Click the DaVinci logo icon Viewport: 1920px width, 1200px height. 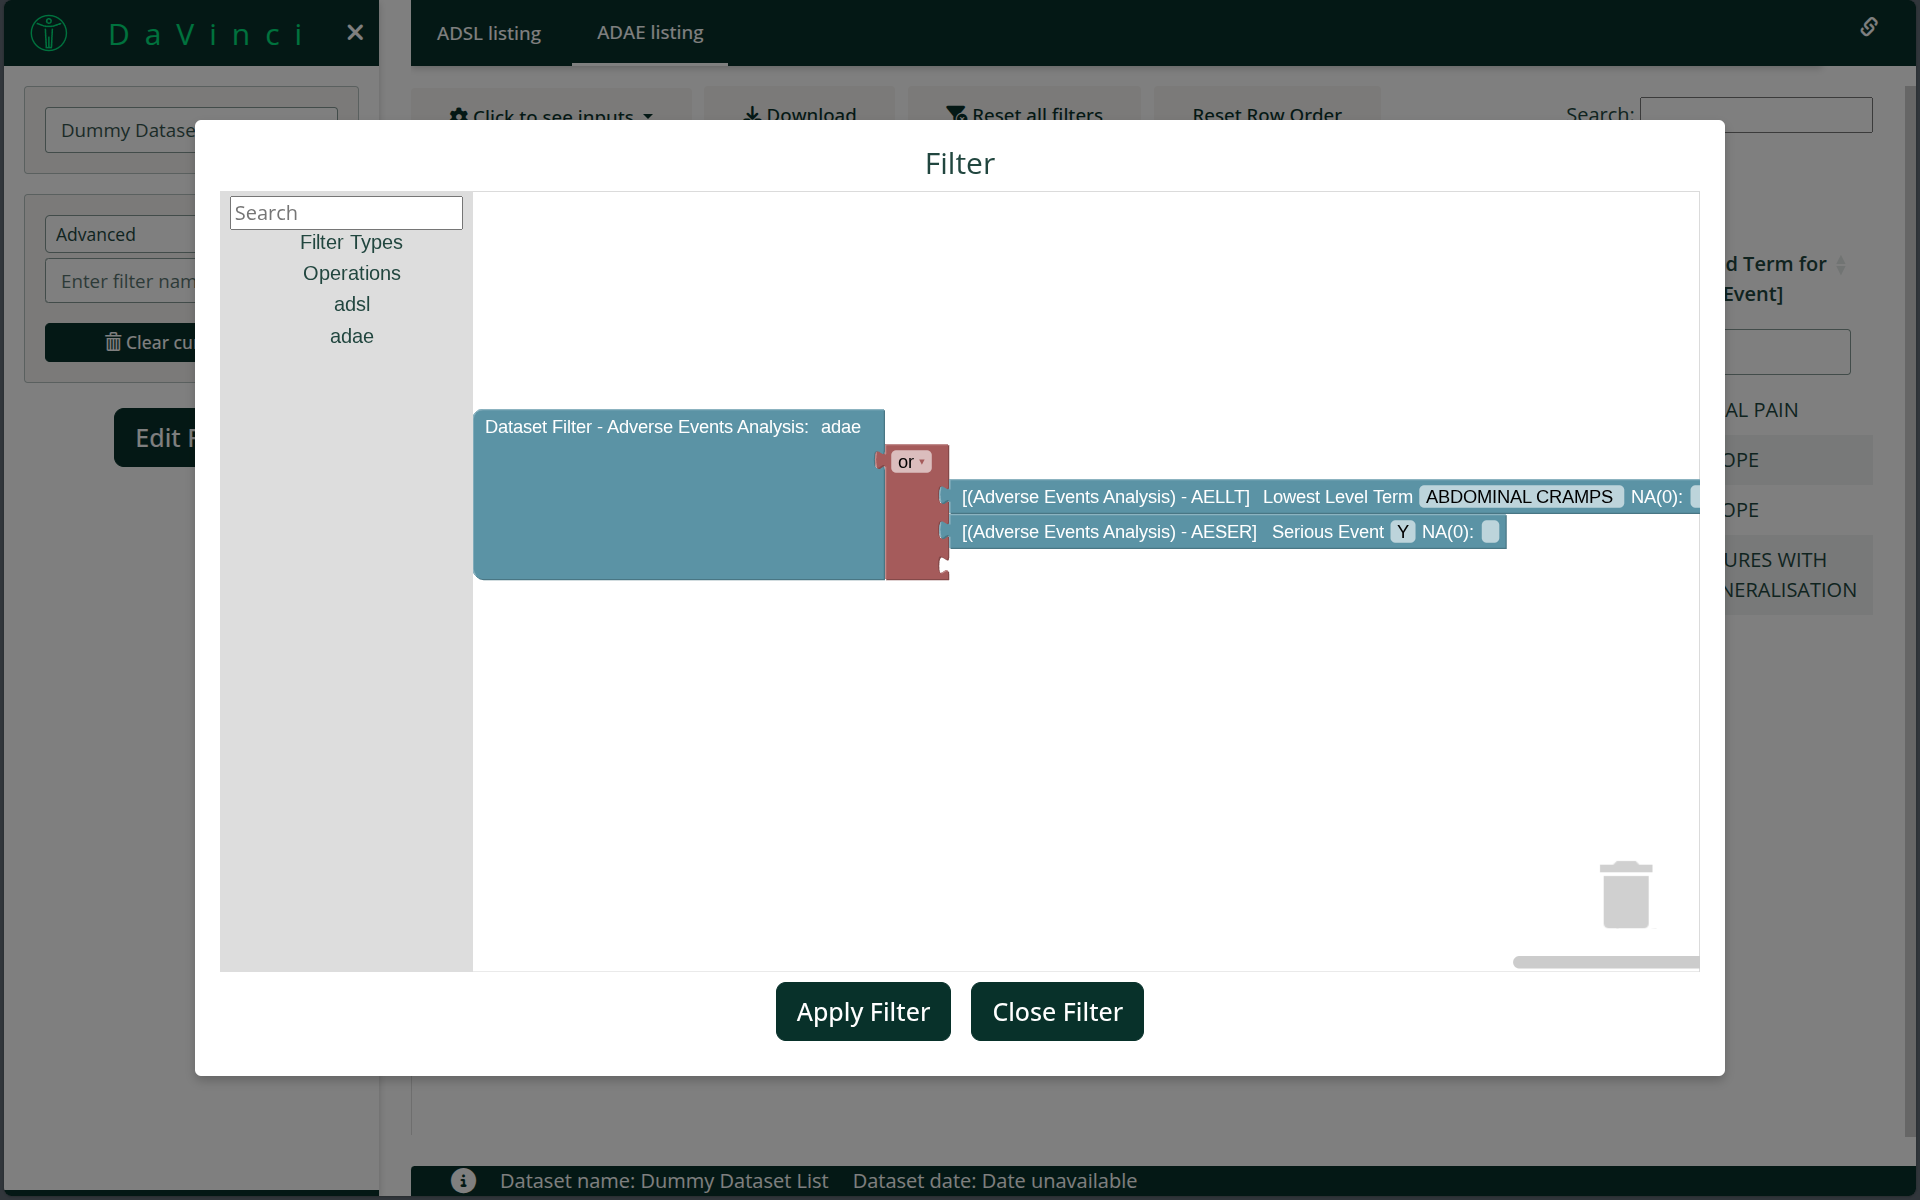(49, 33)
